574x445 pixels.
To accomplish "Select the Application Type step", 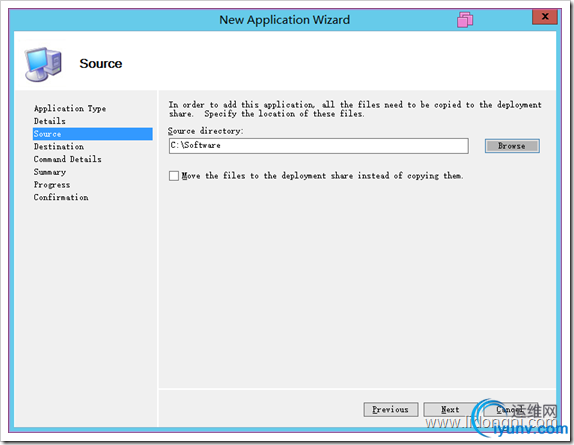I will pyautogui.click(x=70, y=109).
